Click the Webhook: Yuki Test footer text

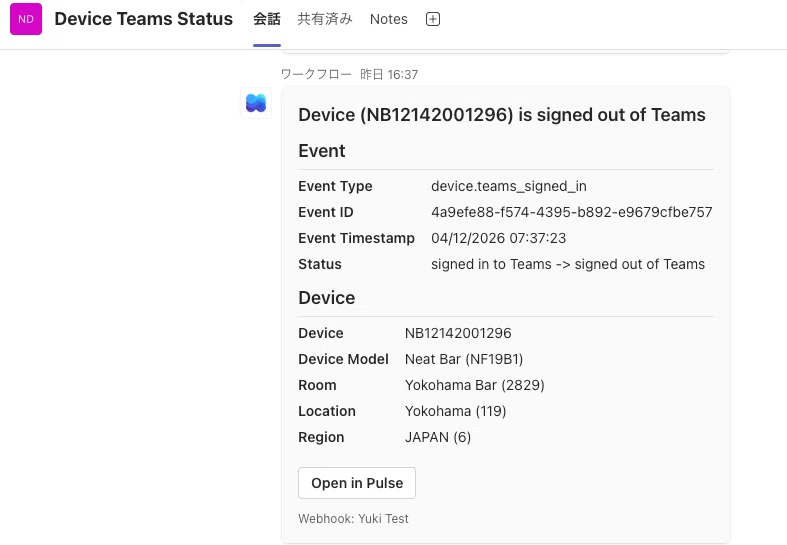pyautogui.click(x=353, y=519)
